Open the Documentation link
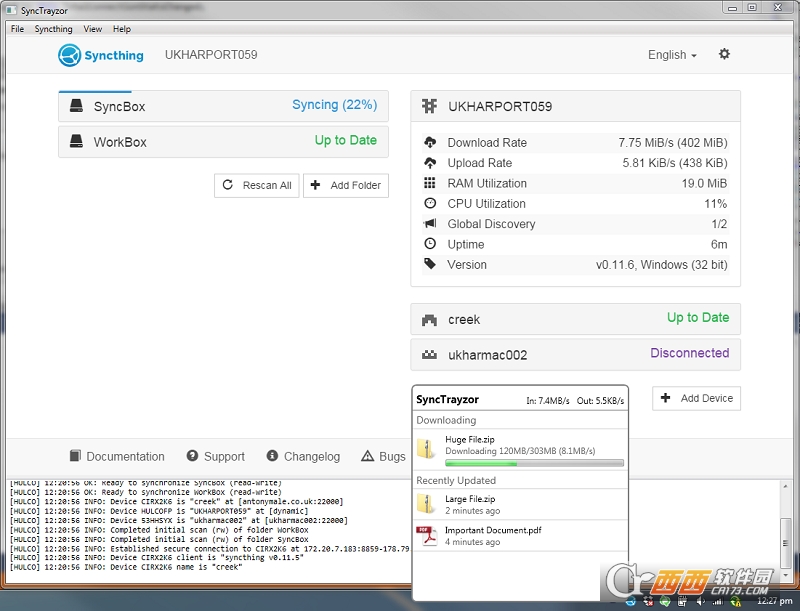Screen dimensions: 800x611 (x=116, y=456)
